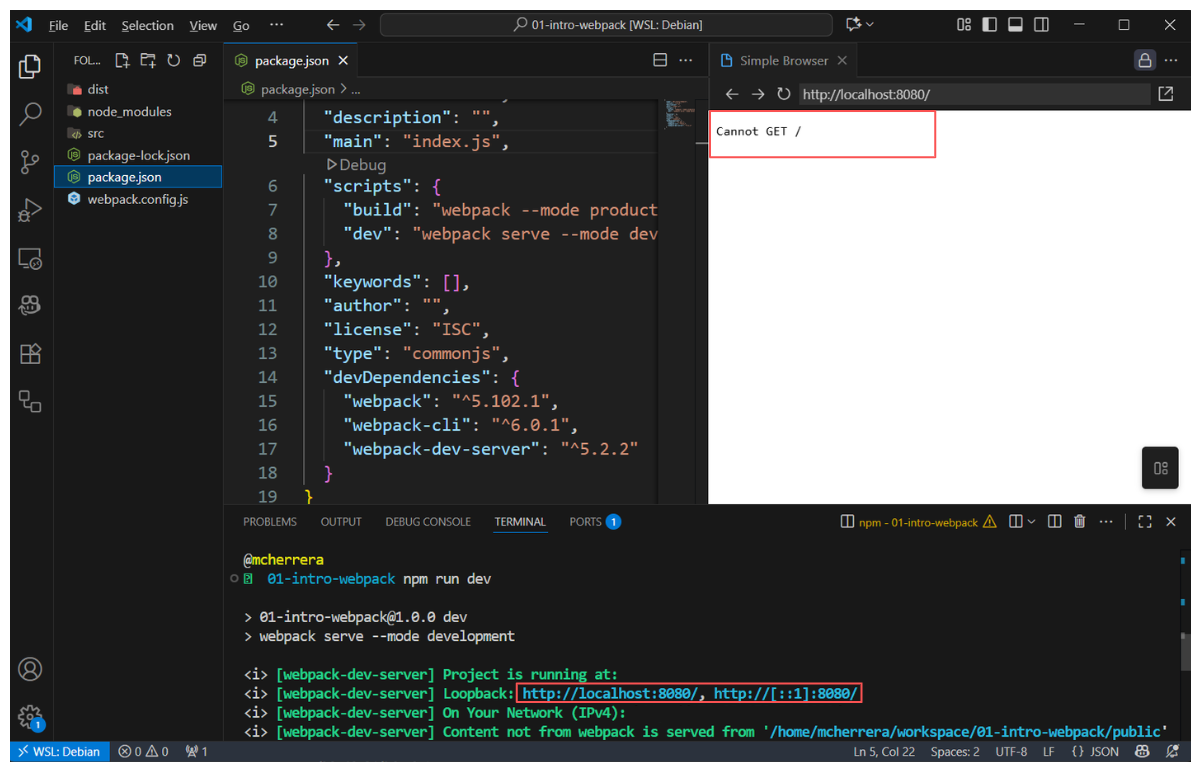Screen dimensions: 1201x771
Task: Open the Selection menu
Action: tap(147, 25)
